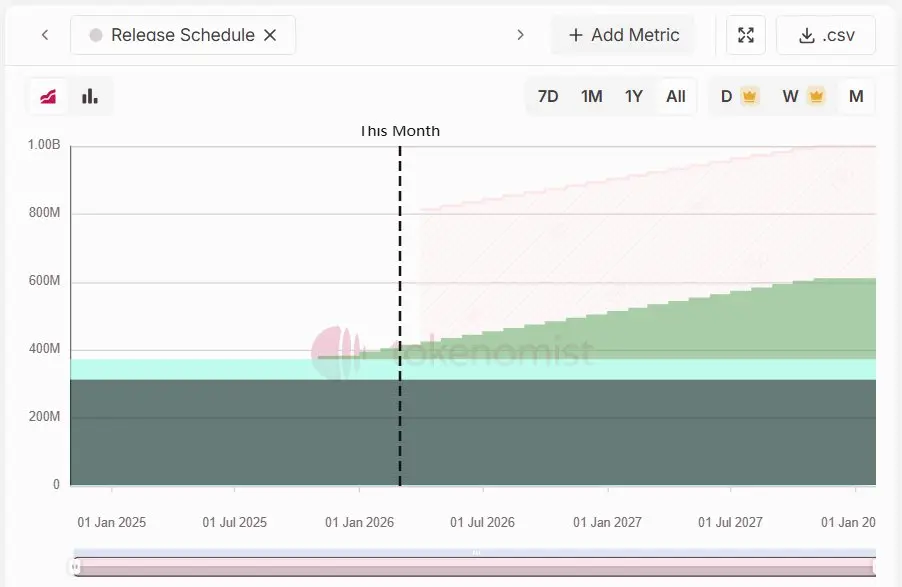Click the 01 Jan 2027 axis label
902x587 pixels.
point(607,523)
